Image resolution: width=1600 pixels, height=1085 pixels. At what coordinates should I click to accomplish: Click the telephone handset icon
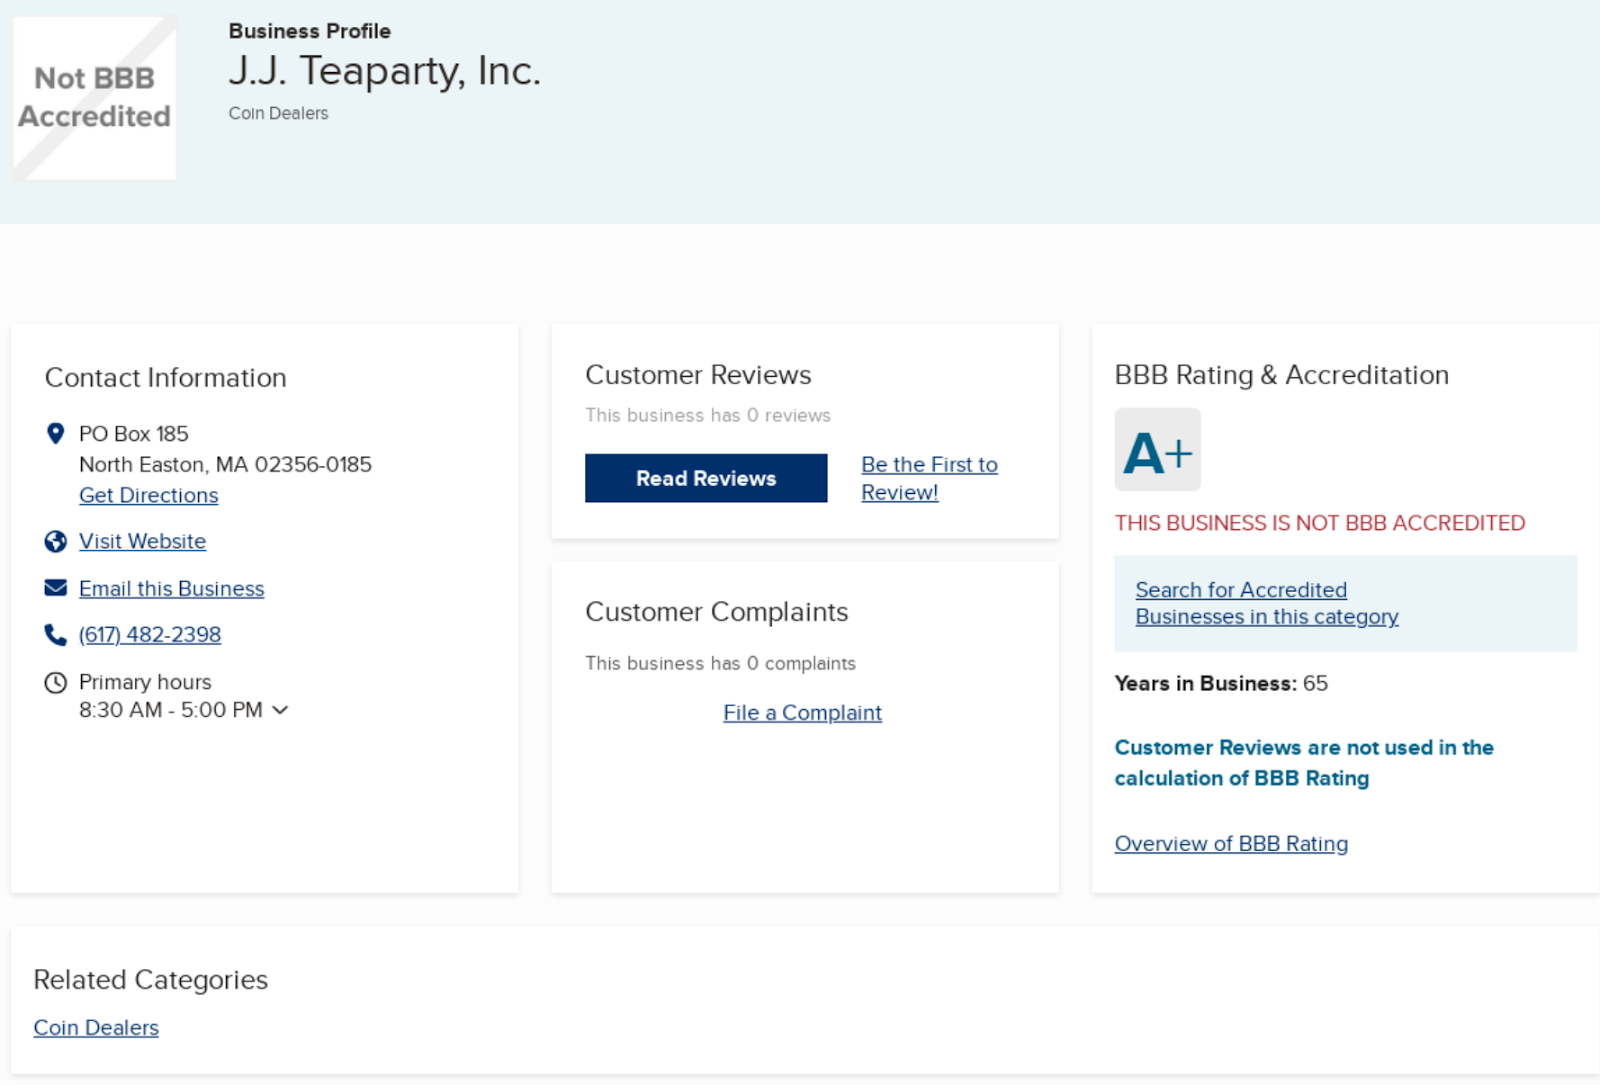56,635
